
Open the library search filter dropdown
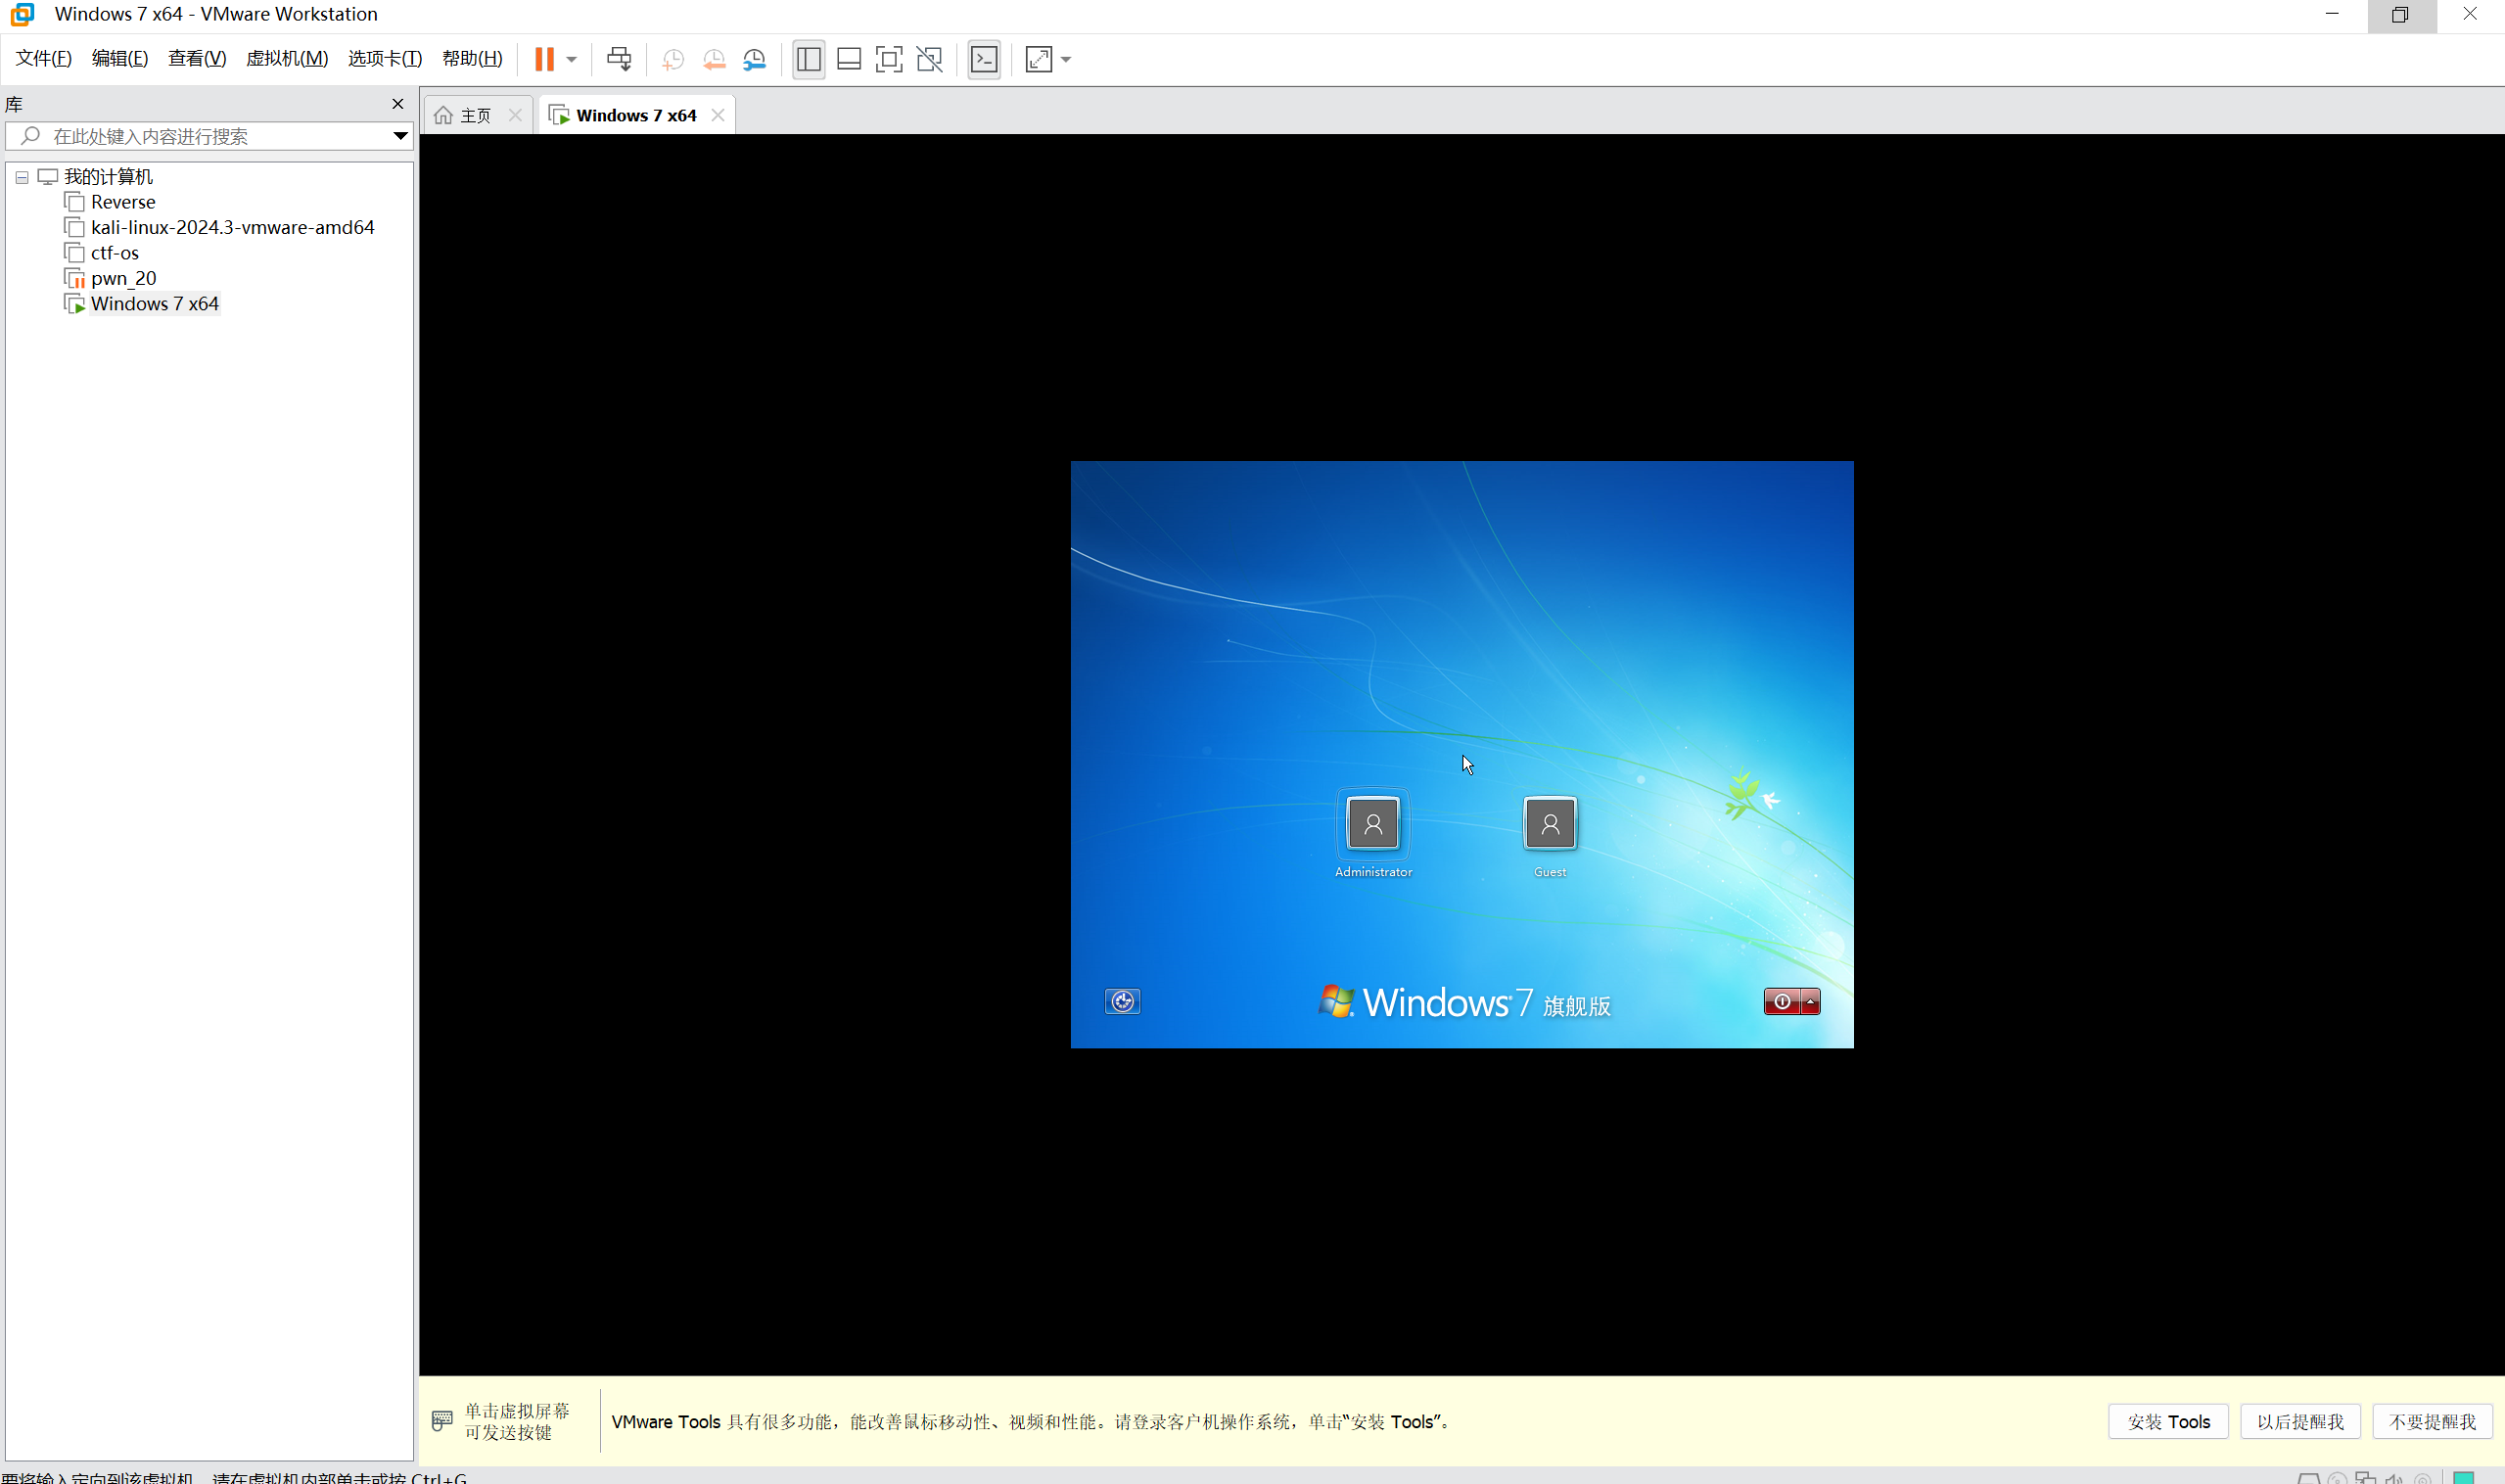pyautogui.click(x=400, y=136)
